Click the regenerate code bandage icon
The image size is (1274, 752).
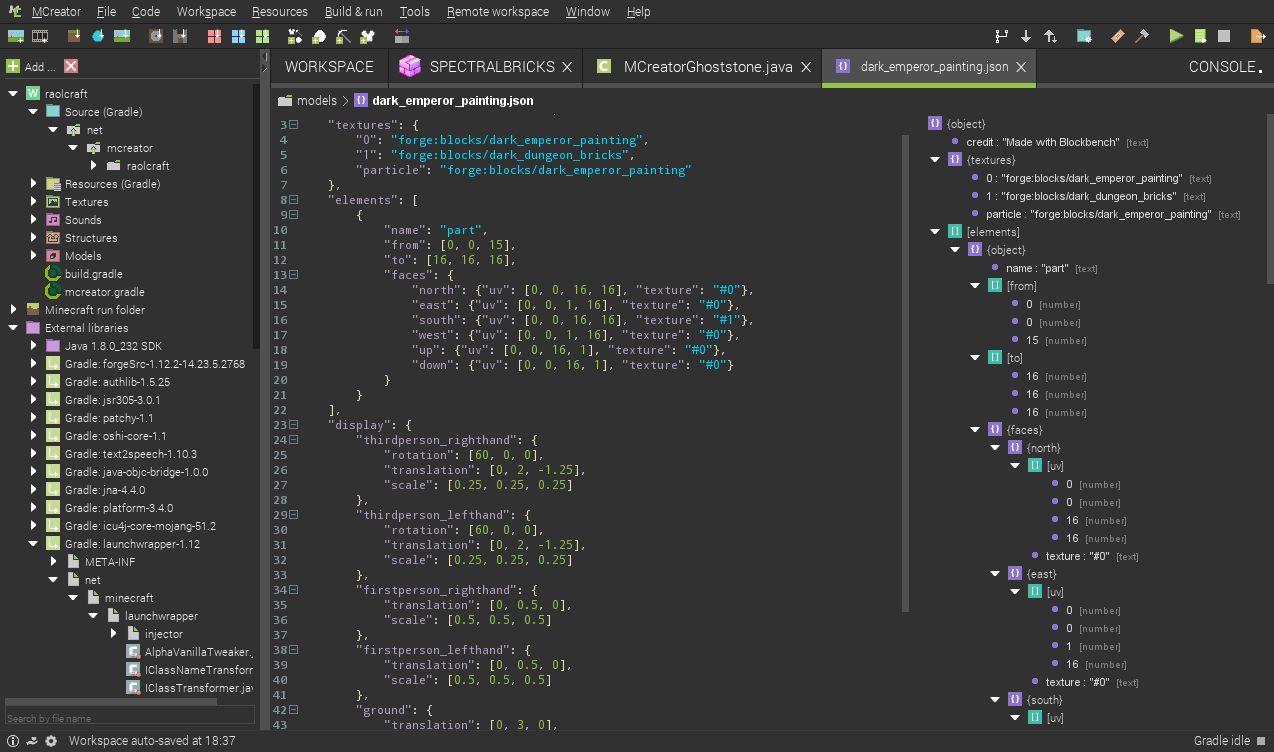[1118, 36]
